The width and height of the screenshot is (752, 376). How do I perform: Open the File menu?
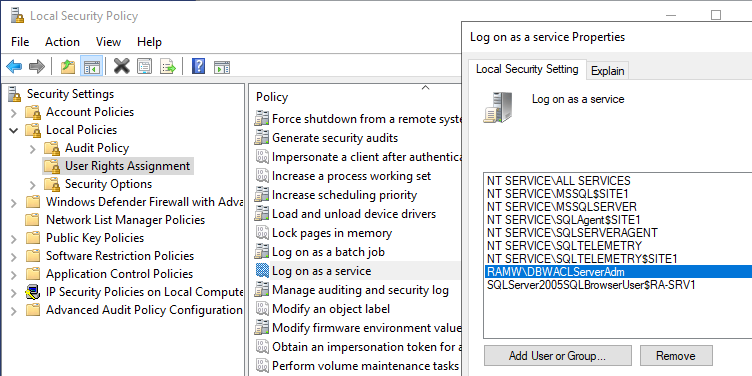pos(20,42)
